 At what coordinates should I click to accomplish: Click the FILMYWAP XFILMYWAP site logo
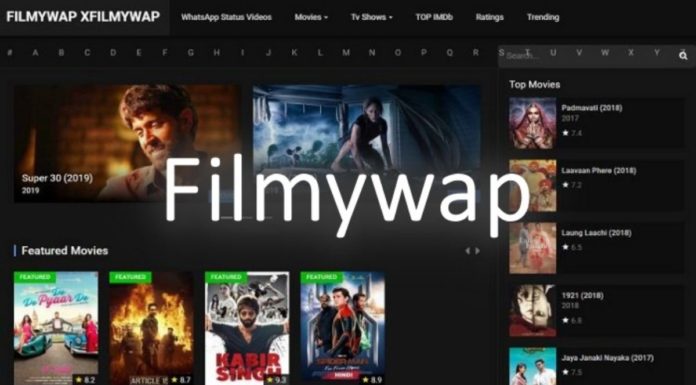[x=83, y=17]
